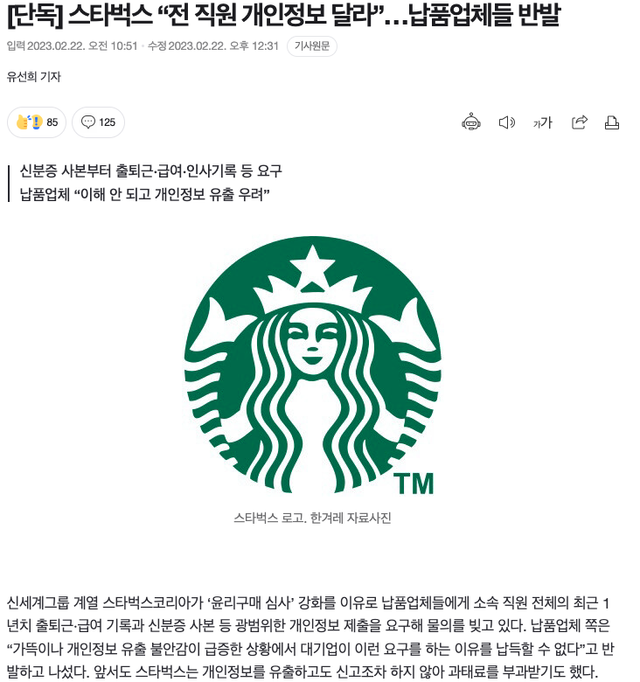Viewport: 640px width, 682px height.
Task: Open comments via speech bubble 125
Action: [98, 122]
